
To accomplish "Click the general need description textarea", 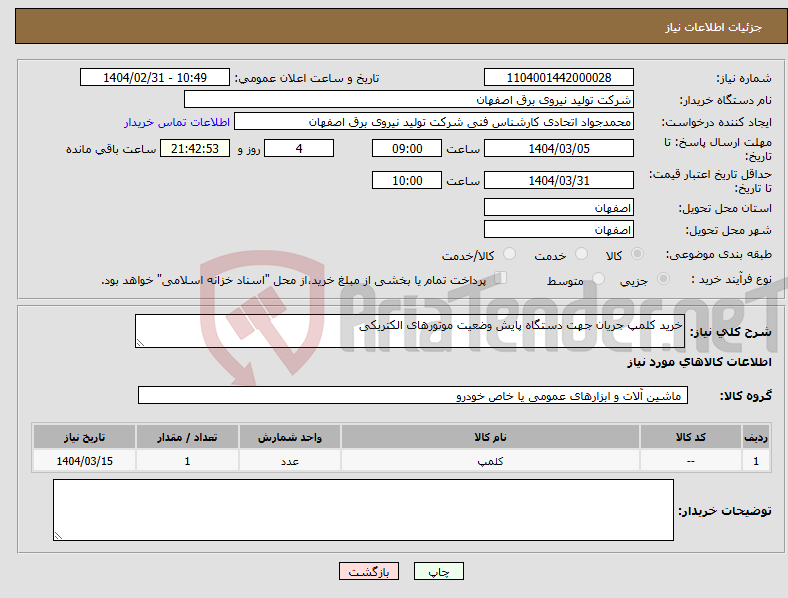I will pyautogui.click(x=410, y=331).
